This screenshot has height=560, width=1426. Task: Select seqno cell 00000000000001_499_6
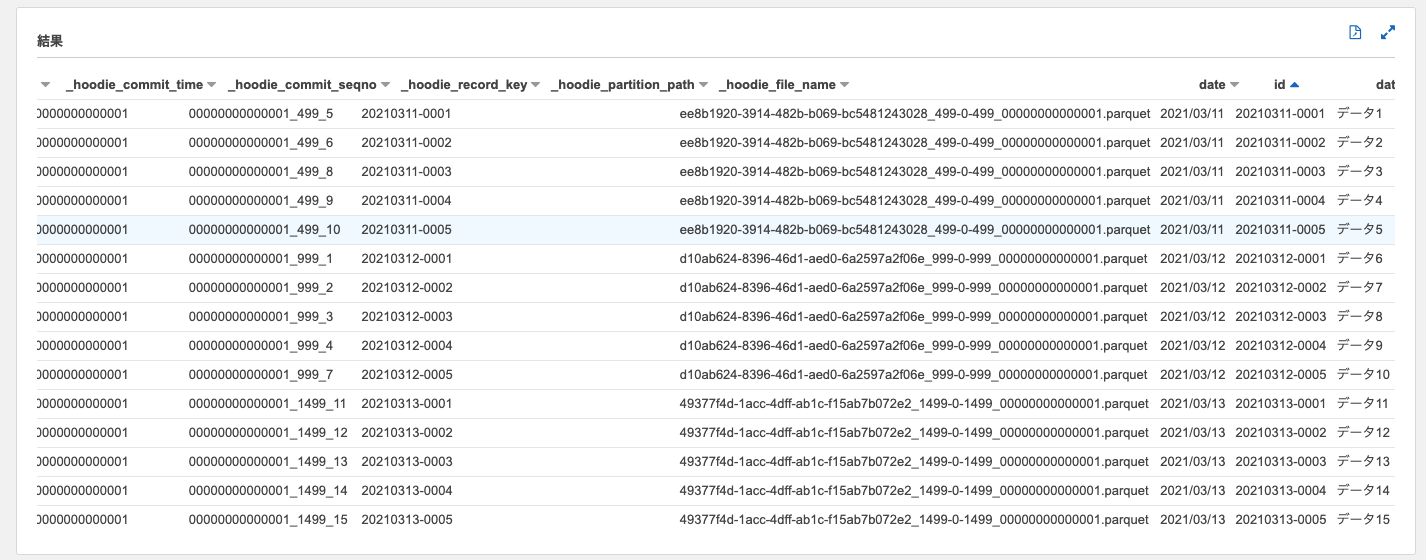point(260,143)
